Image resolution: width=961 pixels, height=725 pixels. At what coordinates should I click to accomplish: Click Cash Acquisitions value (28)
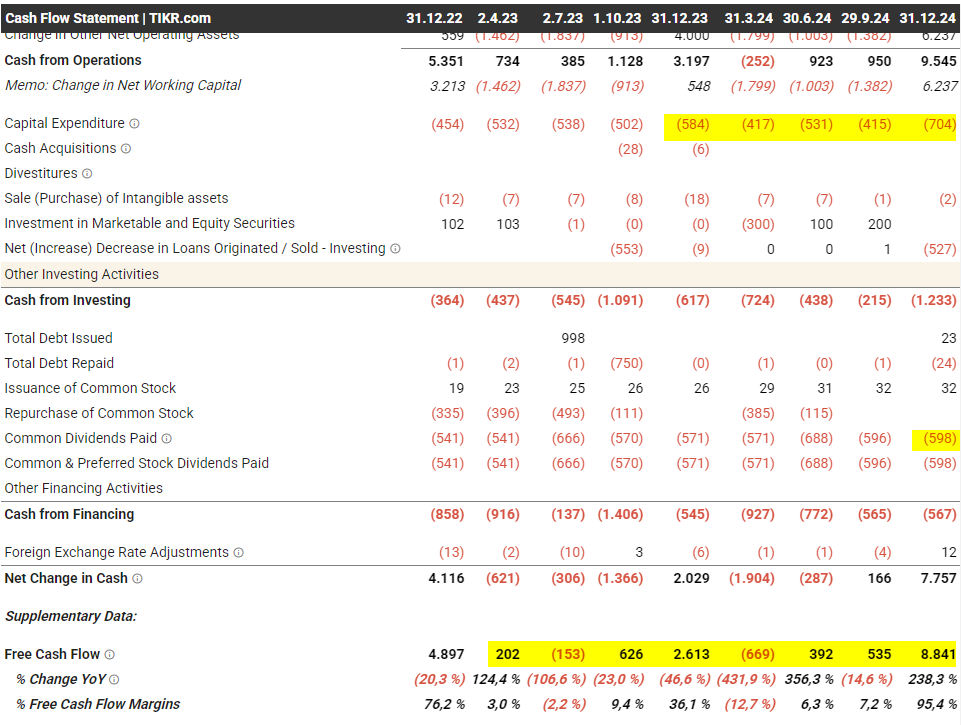[630, 150]
